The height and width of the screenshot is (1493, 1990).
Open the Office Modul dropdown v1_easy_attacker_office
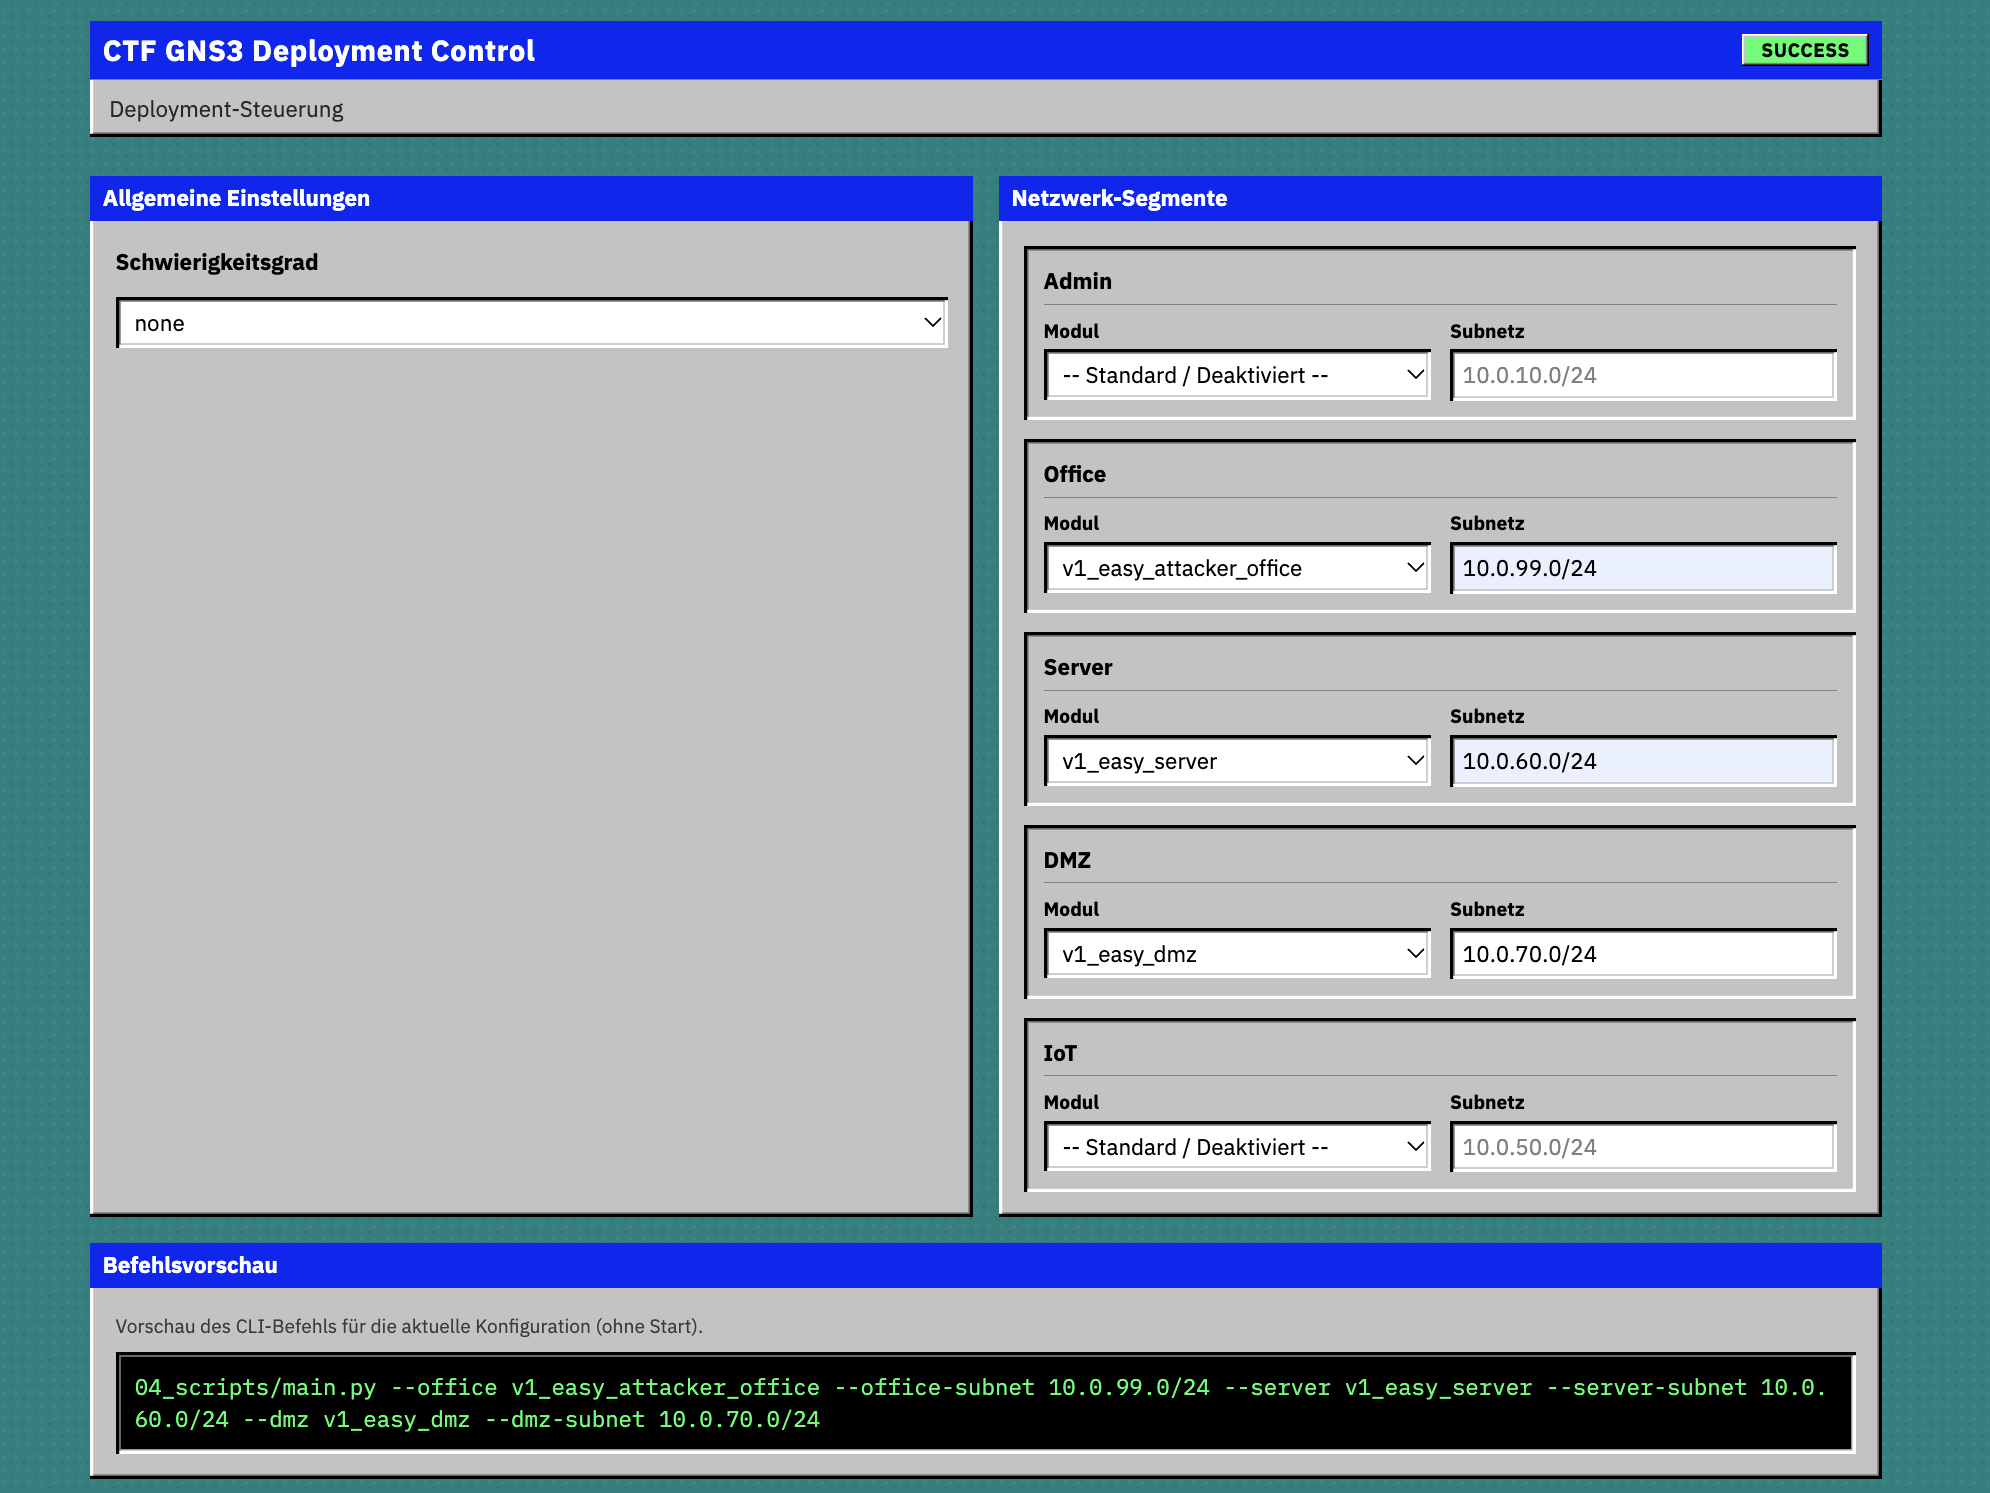[1237, 568]
